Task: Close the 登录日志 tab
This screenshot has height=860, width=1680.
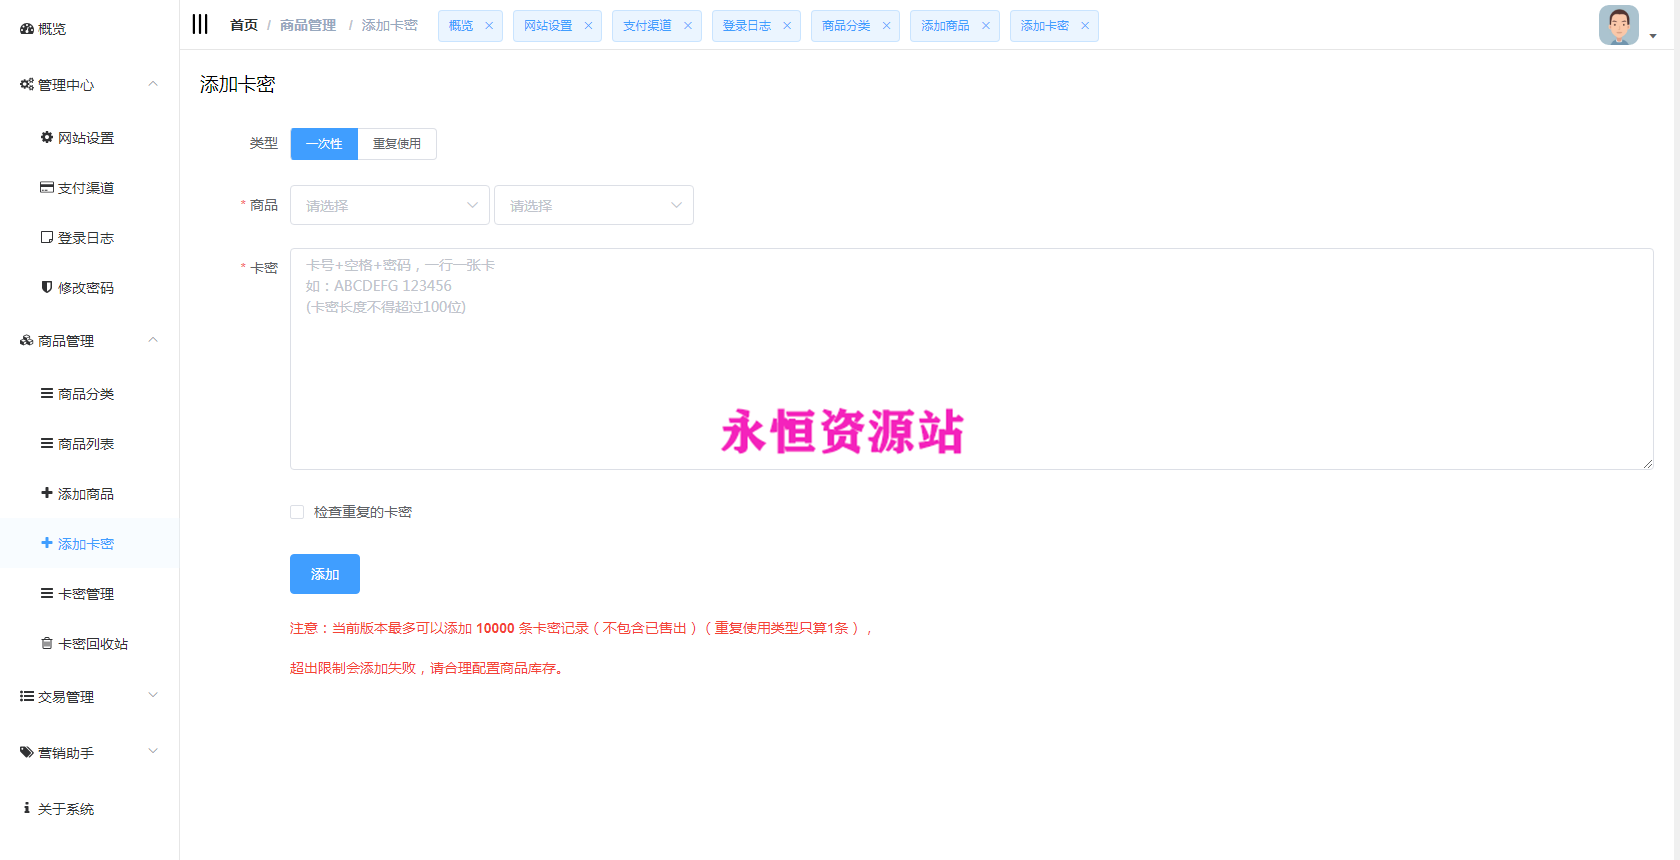Action: click(787, 26)
